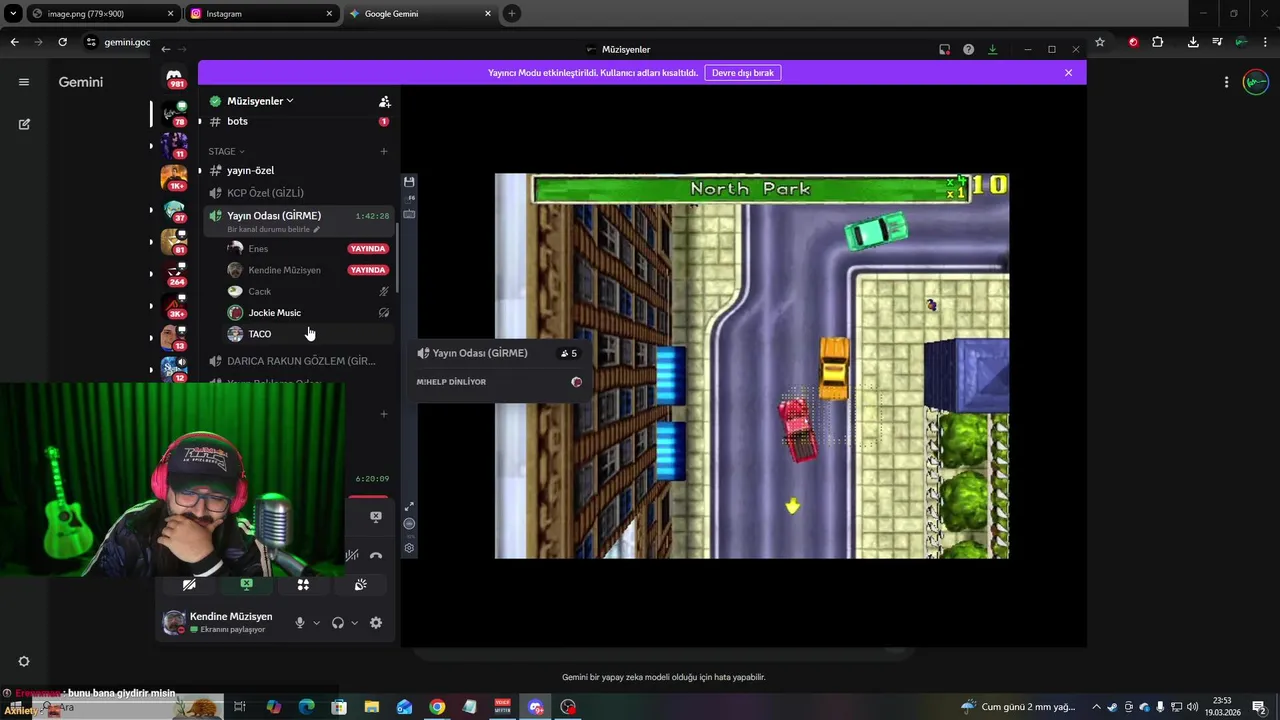The width and height of the screenshot is (1280, 720).
Task: Click the Devre dışı bırak button
Action: (743, 73)
